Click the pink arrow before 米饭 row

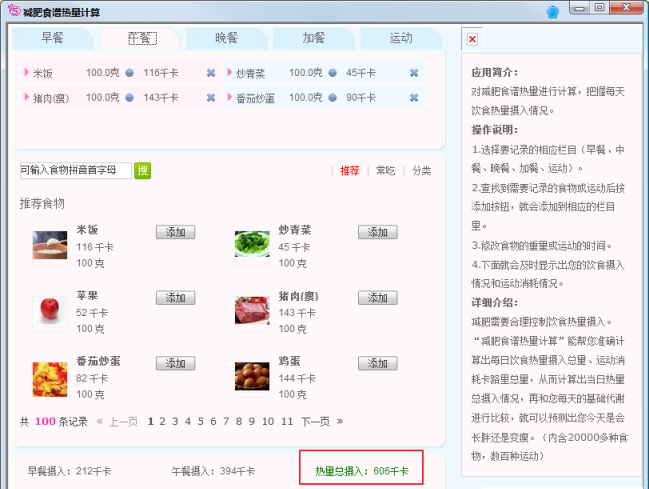pos(26,72)
